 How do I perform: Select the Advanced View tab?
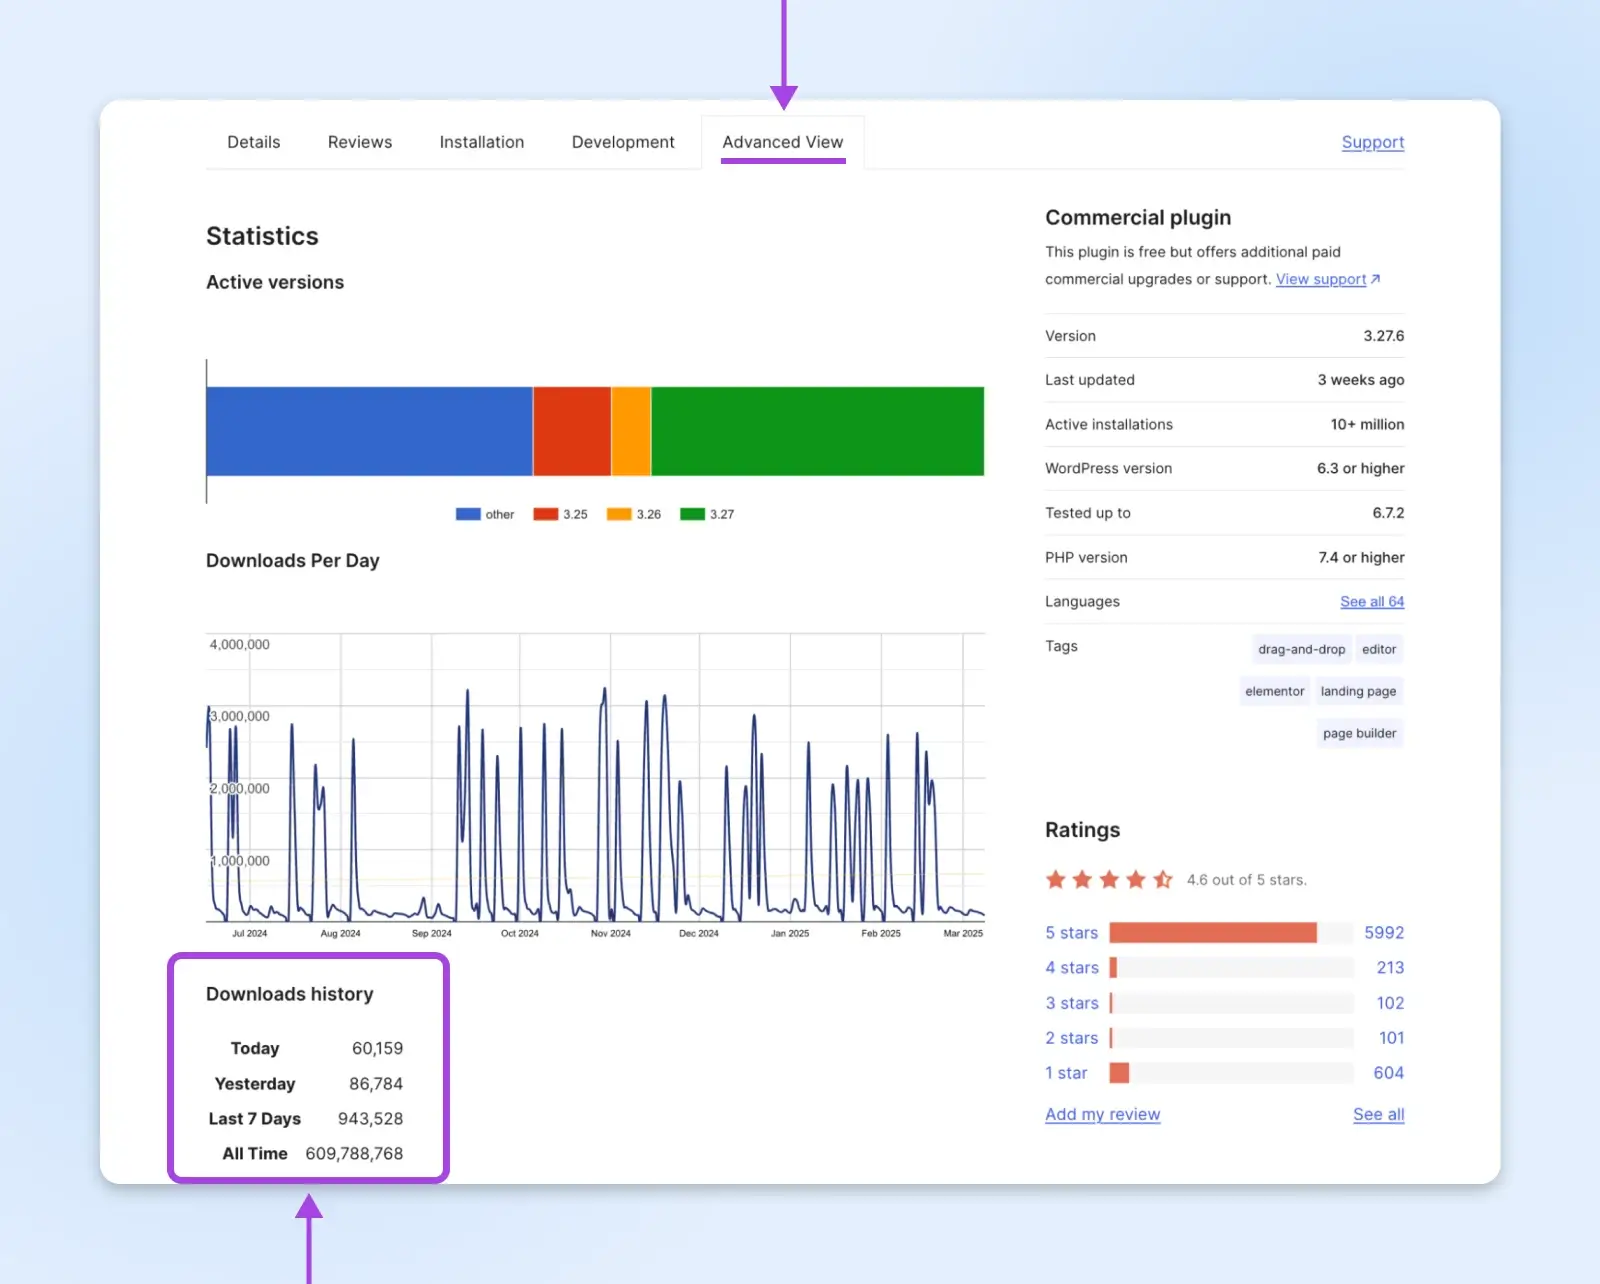point(782,142)
